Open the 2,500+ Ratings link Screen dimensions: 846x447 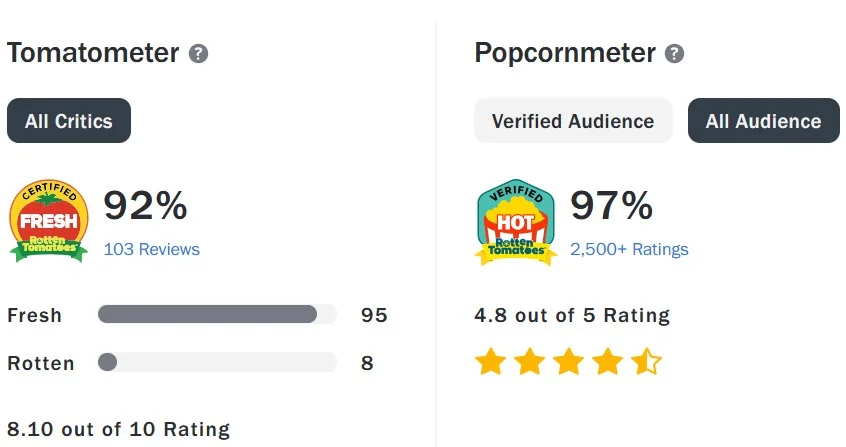coord(629,249)
